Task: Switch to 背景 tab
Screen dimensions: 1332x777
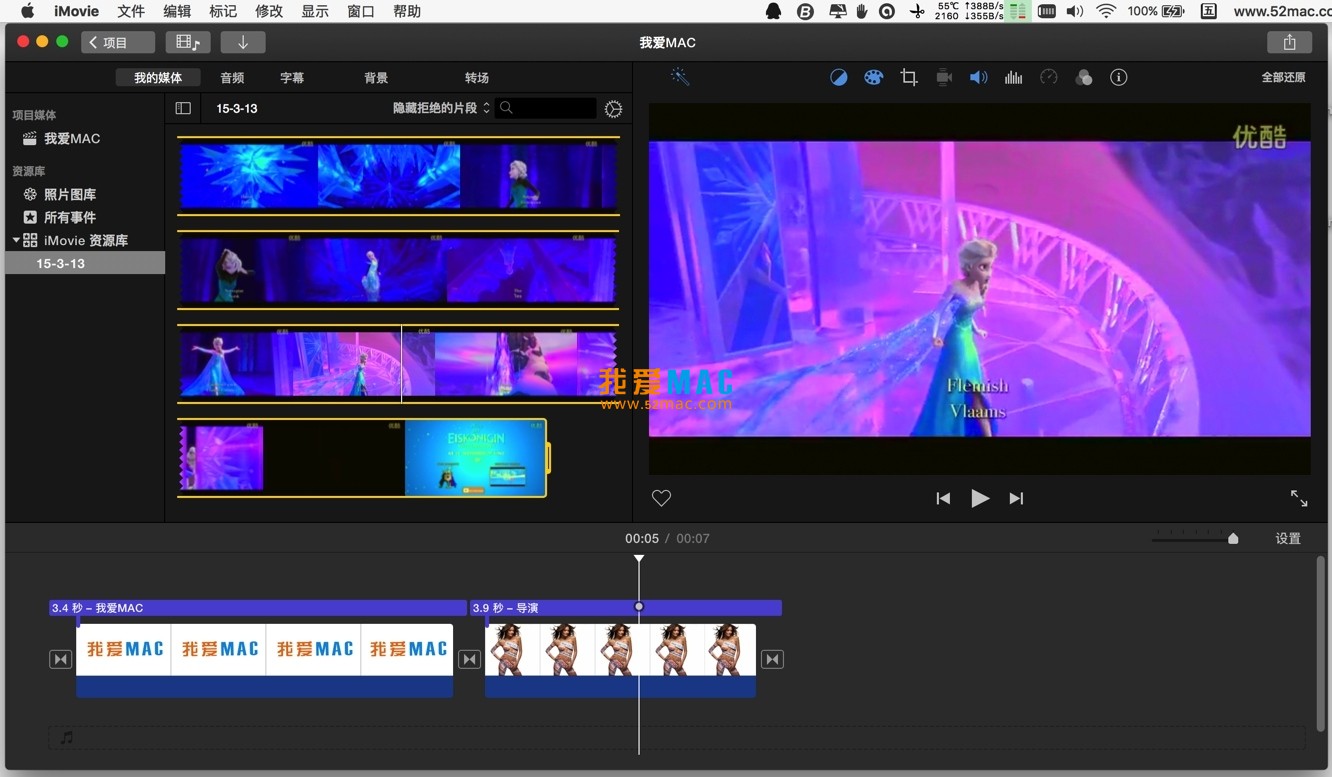Action: click(376, 77)
